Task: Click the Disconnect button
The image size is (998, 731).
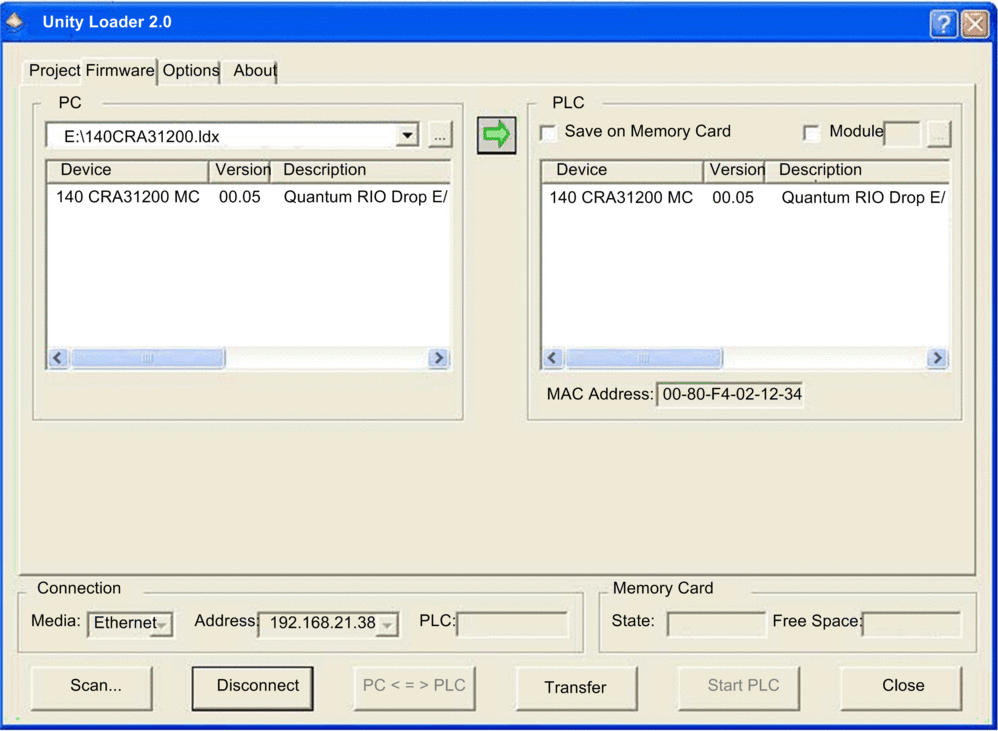Action: click(x=253, y=687)
